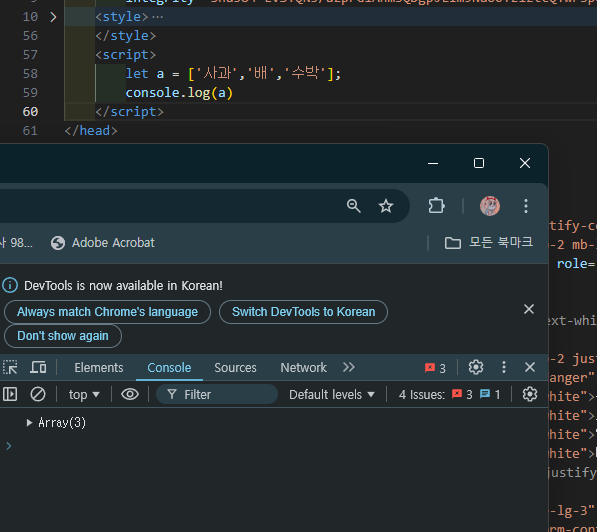Open the Default levels dropdown

(x=332, y=395)
